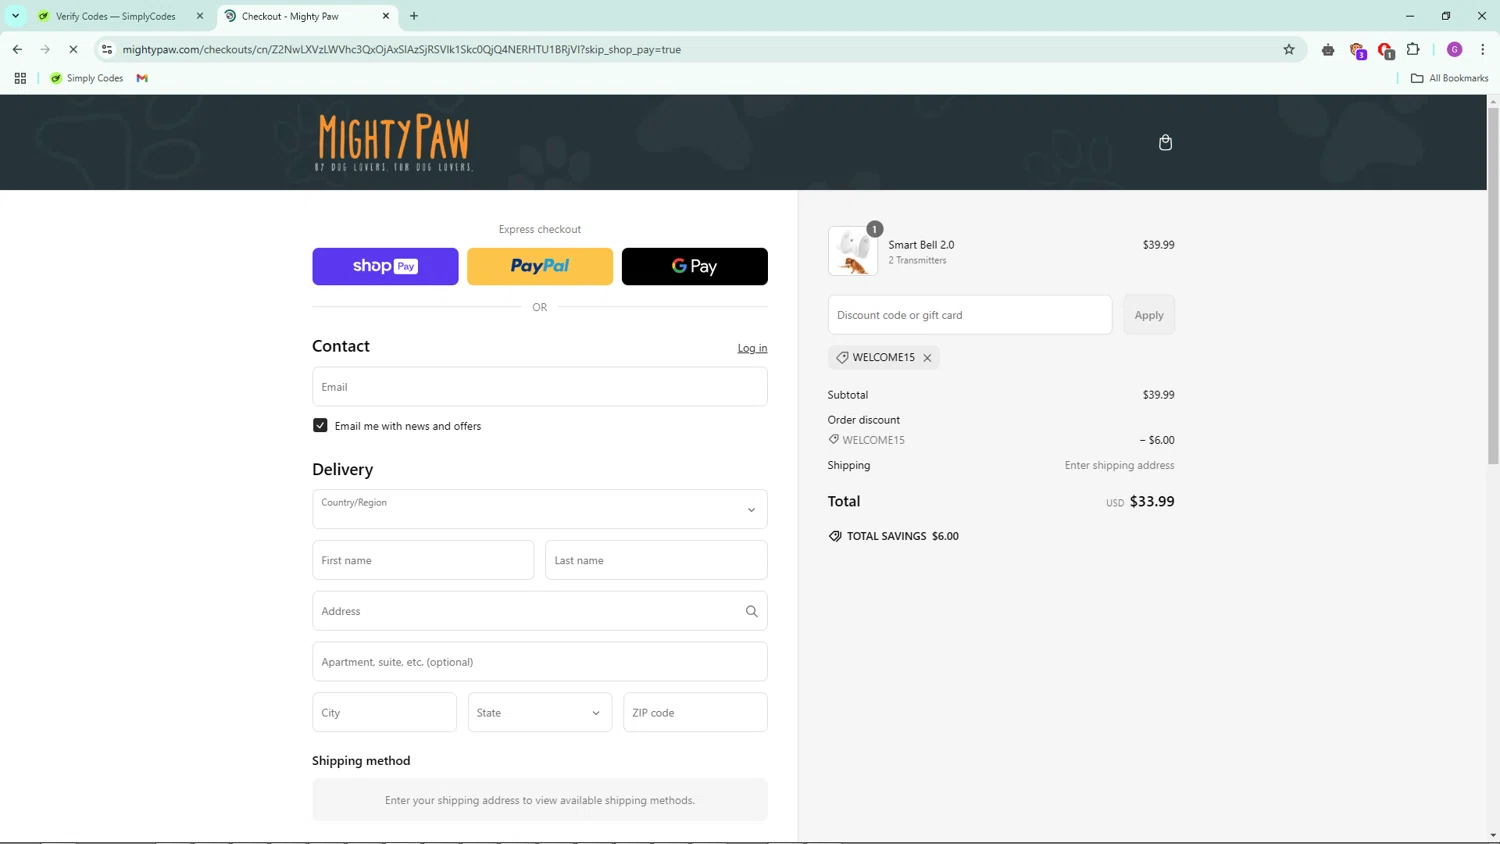Focus the Apartment, suite field
This screenshot has height=844, width=1500.
point(540,662)
